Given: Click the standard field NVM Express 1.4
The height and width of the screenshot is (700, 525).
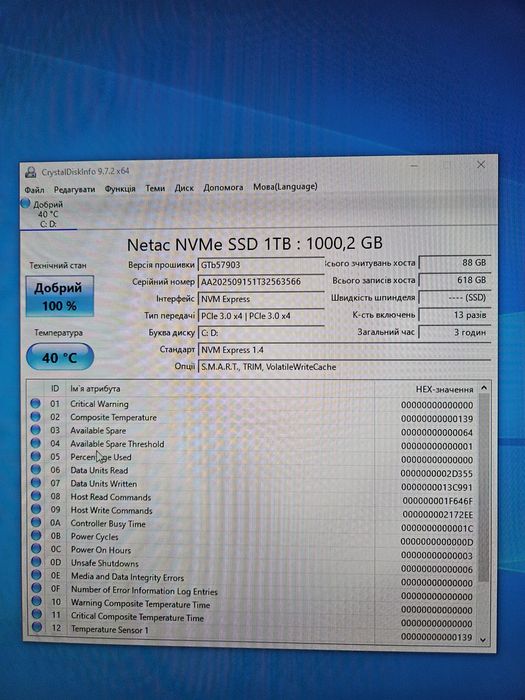Looking at the screenshot, I should coord(344,350).
